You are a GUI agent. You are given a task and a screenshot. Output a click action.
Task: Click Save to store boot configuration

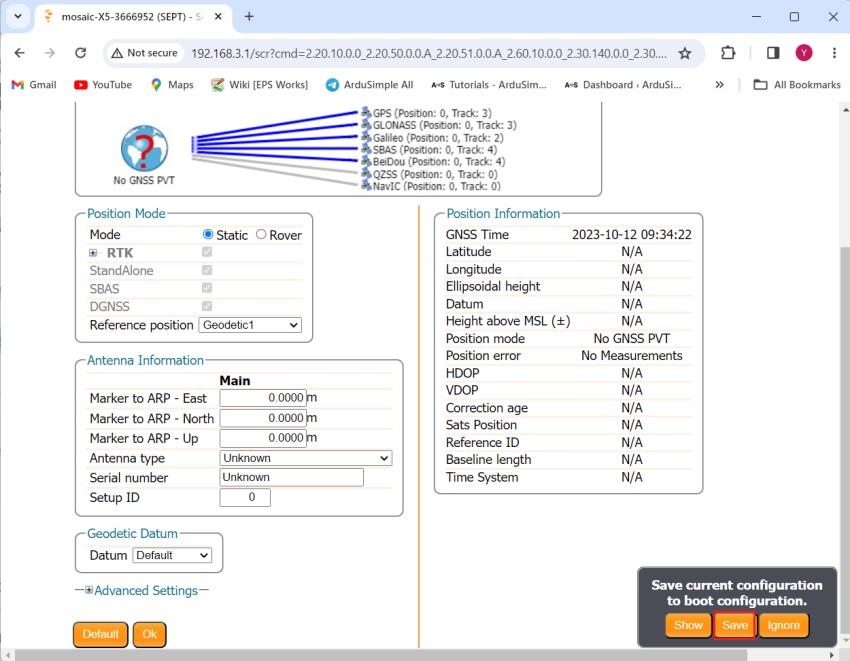(x=735, y=625)
